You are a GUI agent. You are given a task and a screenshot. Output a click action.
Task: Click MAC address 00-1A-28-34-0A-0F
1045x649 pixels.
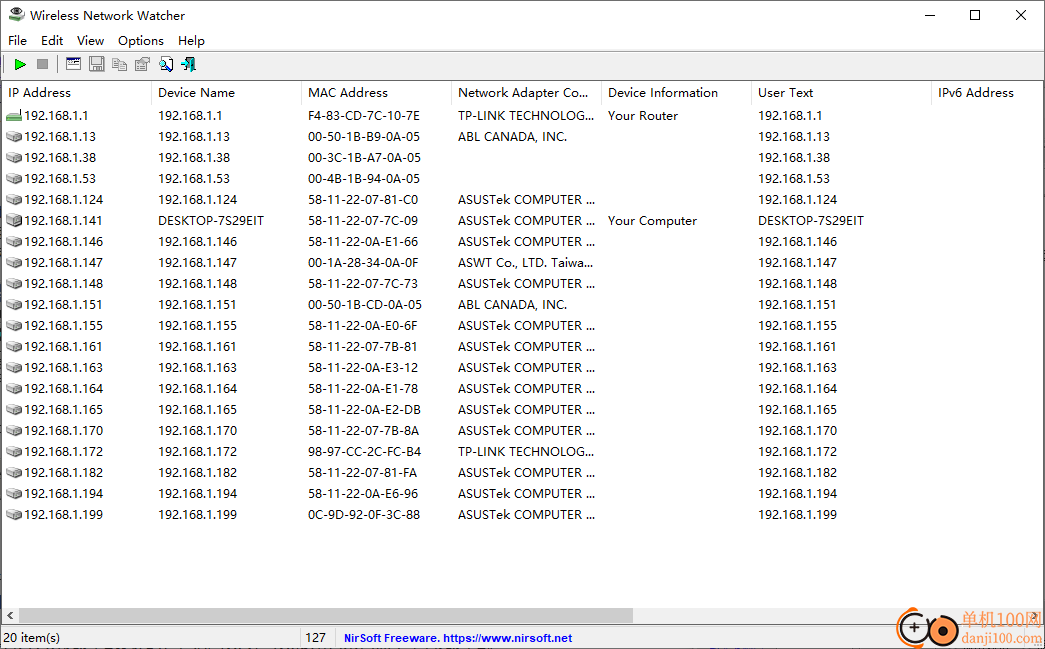tap(363, 263)
